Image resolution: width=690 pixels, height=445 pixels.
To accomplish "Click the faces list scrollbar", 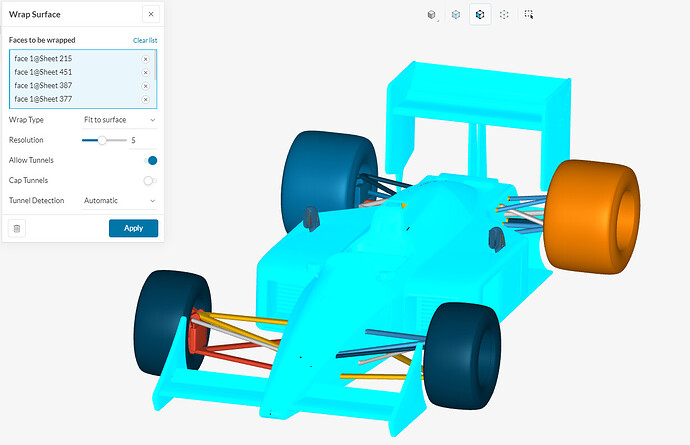I will point(155,66).
